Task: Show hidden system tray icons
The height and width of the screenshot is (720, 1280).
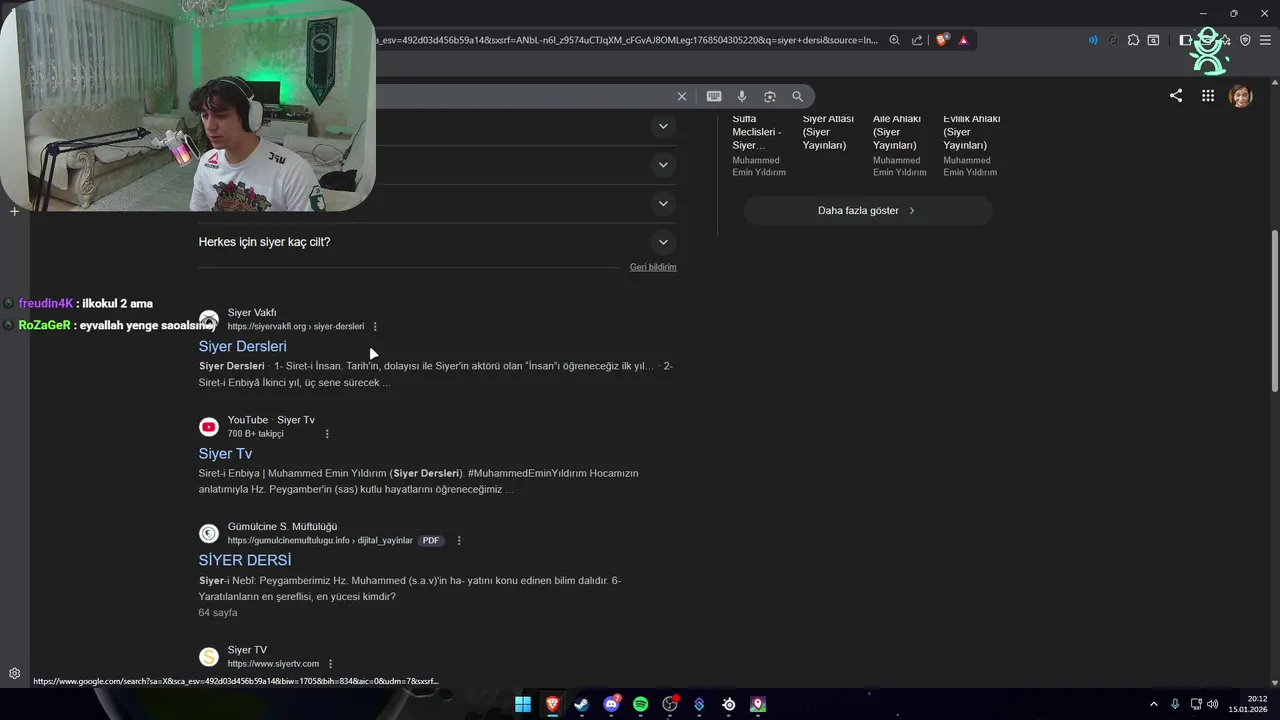Action: coord(1153,704)
